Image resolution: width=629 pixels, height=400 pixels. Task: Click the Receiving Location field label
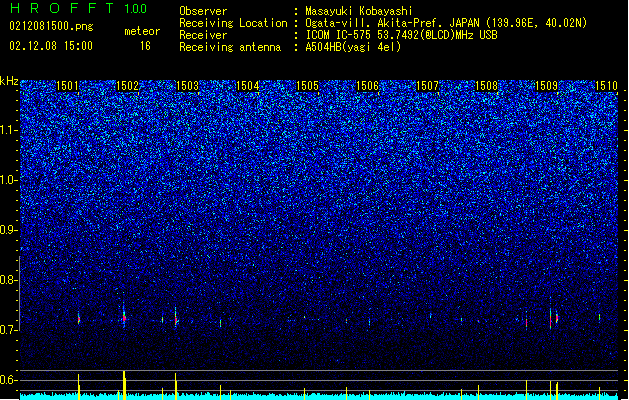pos(233,23)
